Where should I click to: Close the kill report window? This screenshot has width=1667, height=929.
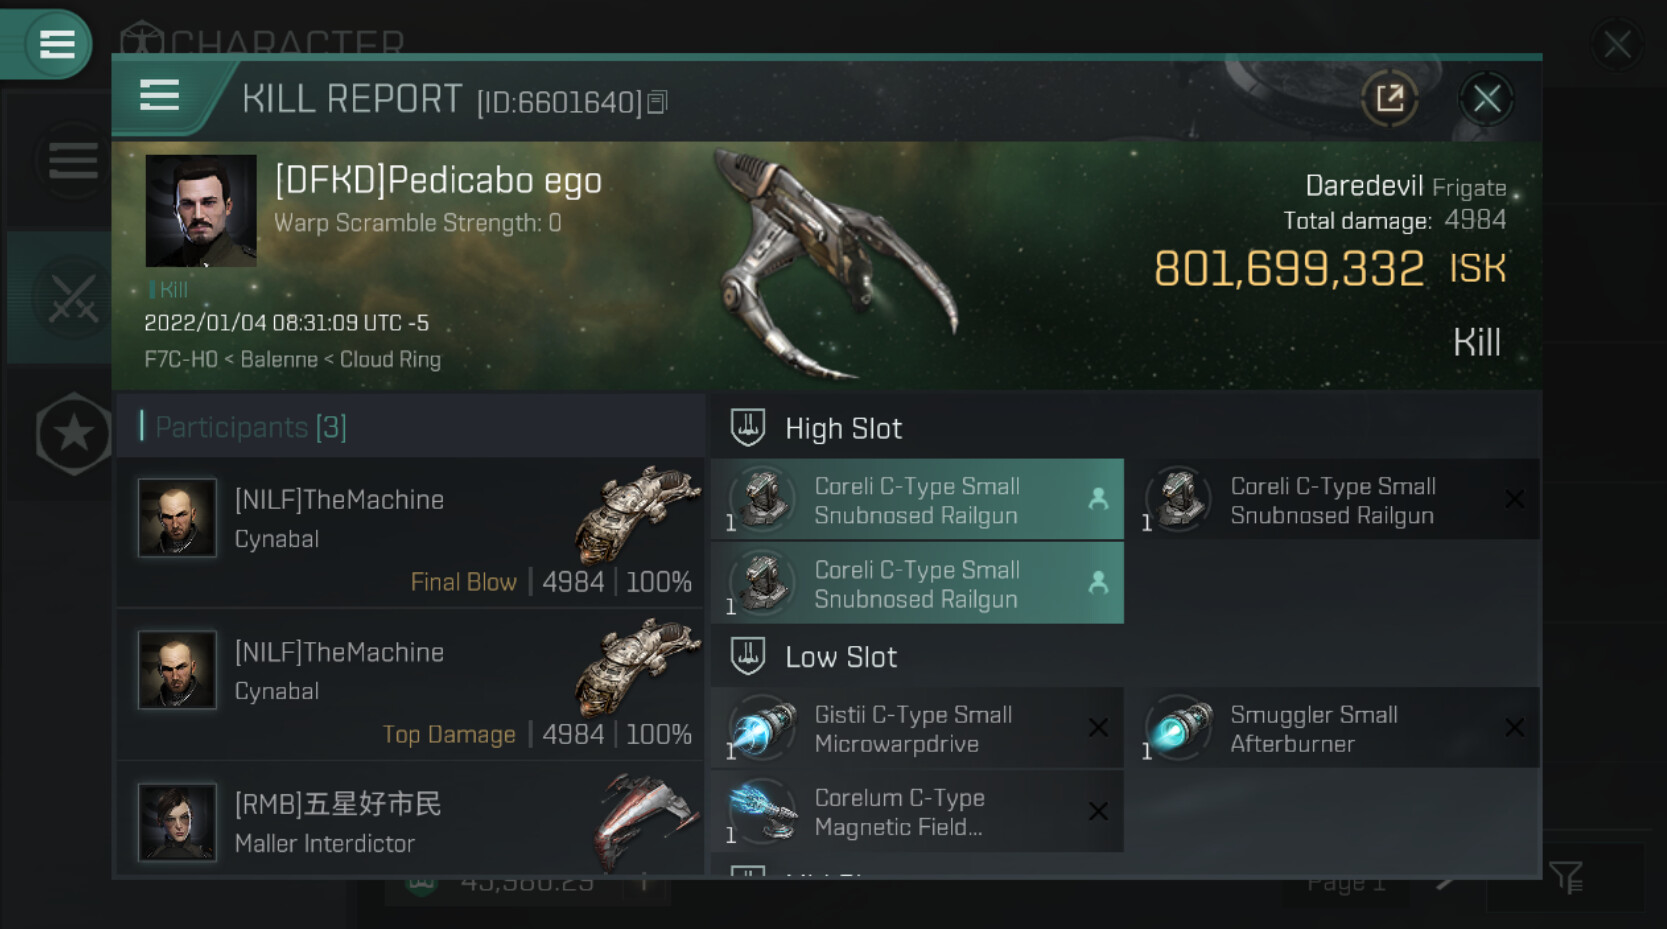tap(1486, 98)
